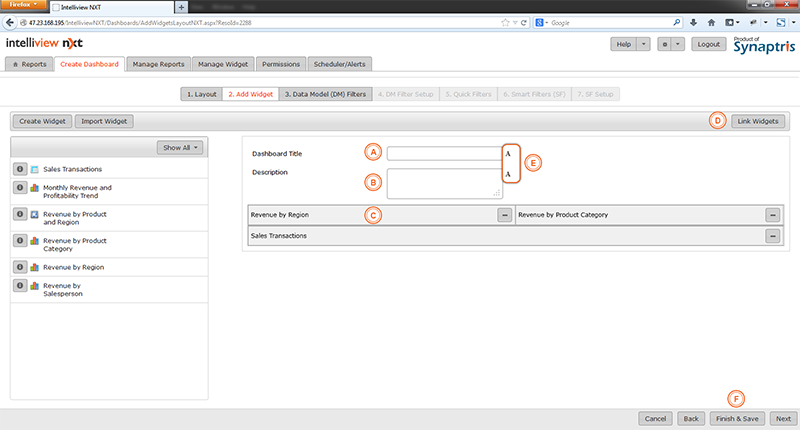The width and height of the screenshot is (800, 430).
Task: Expand the Help dropdown arrow
Action: 643,44
